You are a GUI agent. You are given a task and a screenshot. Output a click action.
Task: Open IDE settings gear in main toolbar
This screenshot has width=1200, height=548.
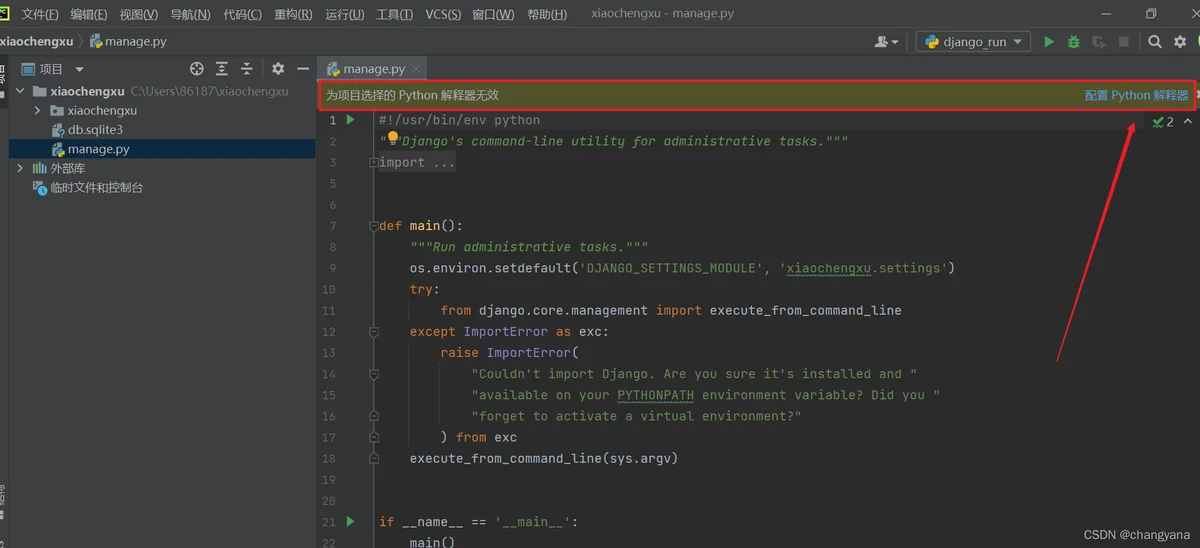point(1180,42)
